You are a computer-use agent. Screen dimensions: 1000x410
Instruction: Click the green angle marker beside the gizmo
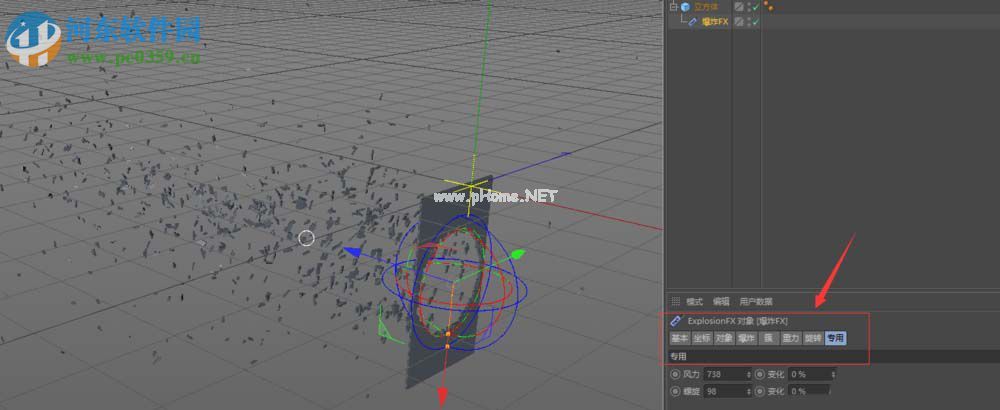[x=388, y=328]
